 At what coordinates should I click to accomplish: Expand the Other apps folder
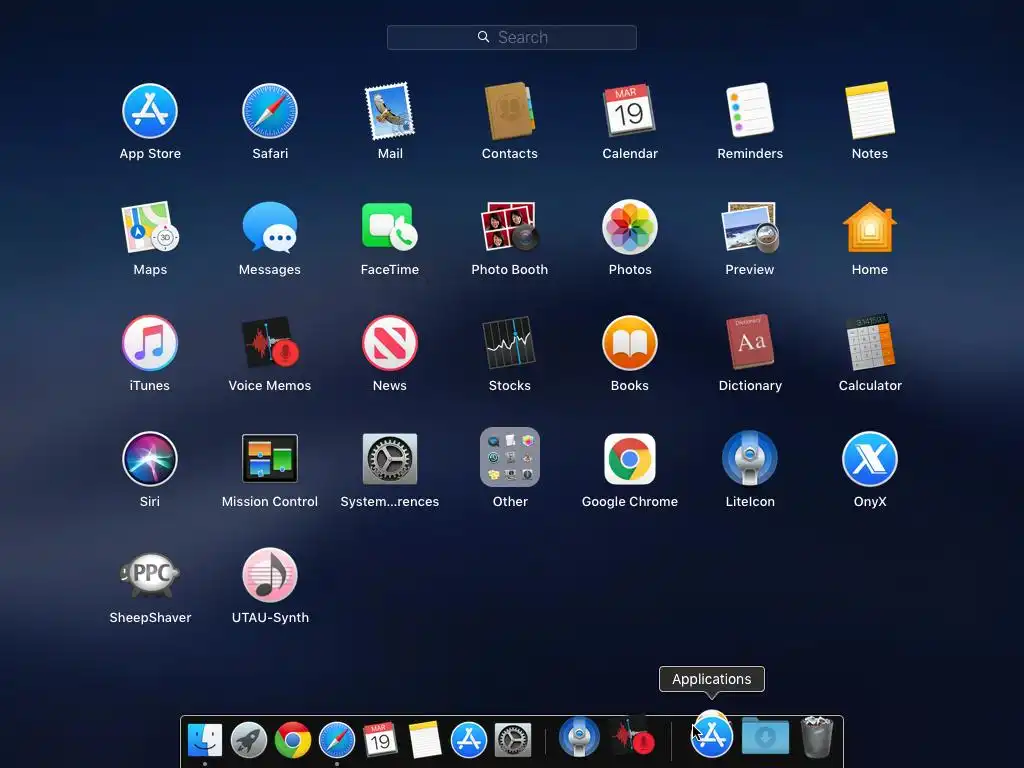tap(509, 457)
